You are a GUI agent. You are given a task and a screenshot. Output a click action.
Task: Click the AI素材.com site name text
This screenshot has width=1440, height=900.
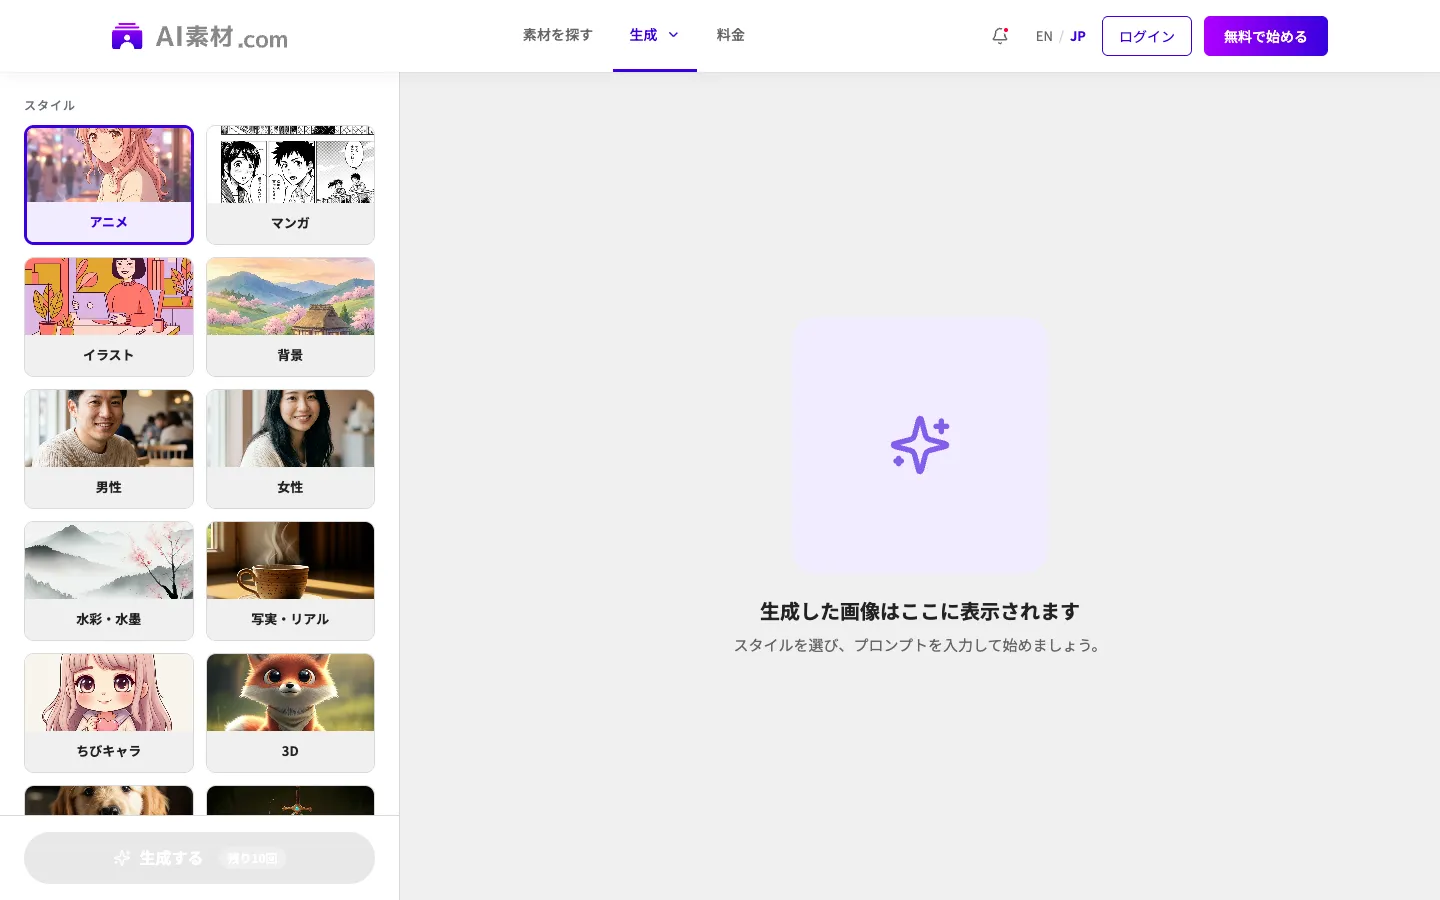(x=221, y=37)
